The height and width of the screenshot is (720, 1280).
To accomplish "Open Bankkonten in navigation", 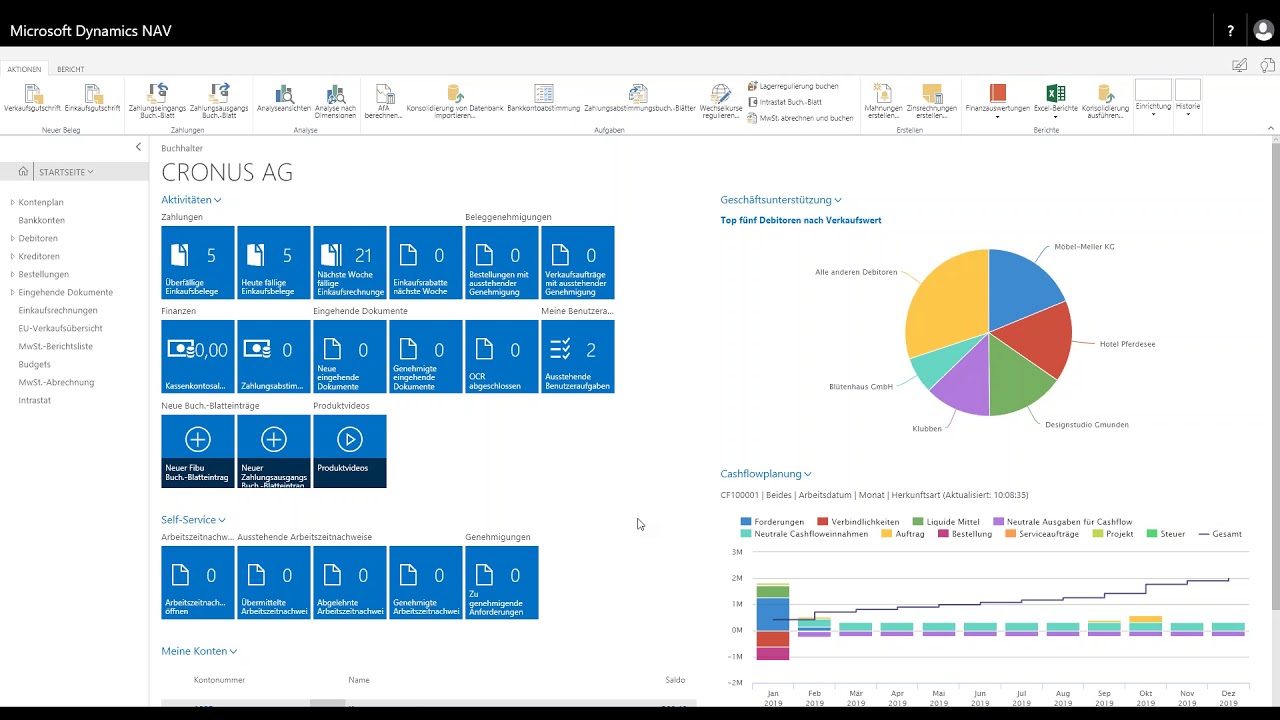I will 42,220.
